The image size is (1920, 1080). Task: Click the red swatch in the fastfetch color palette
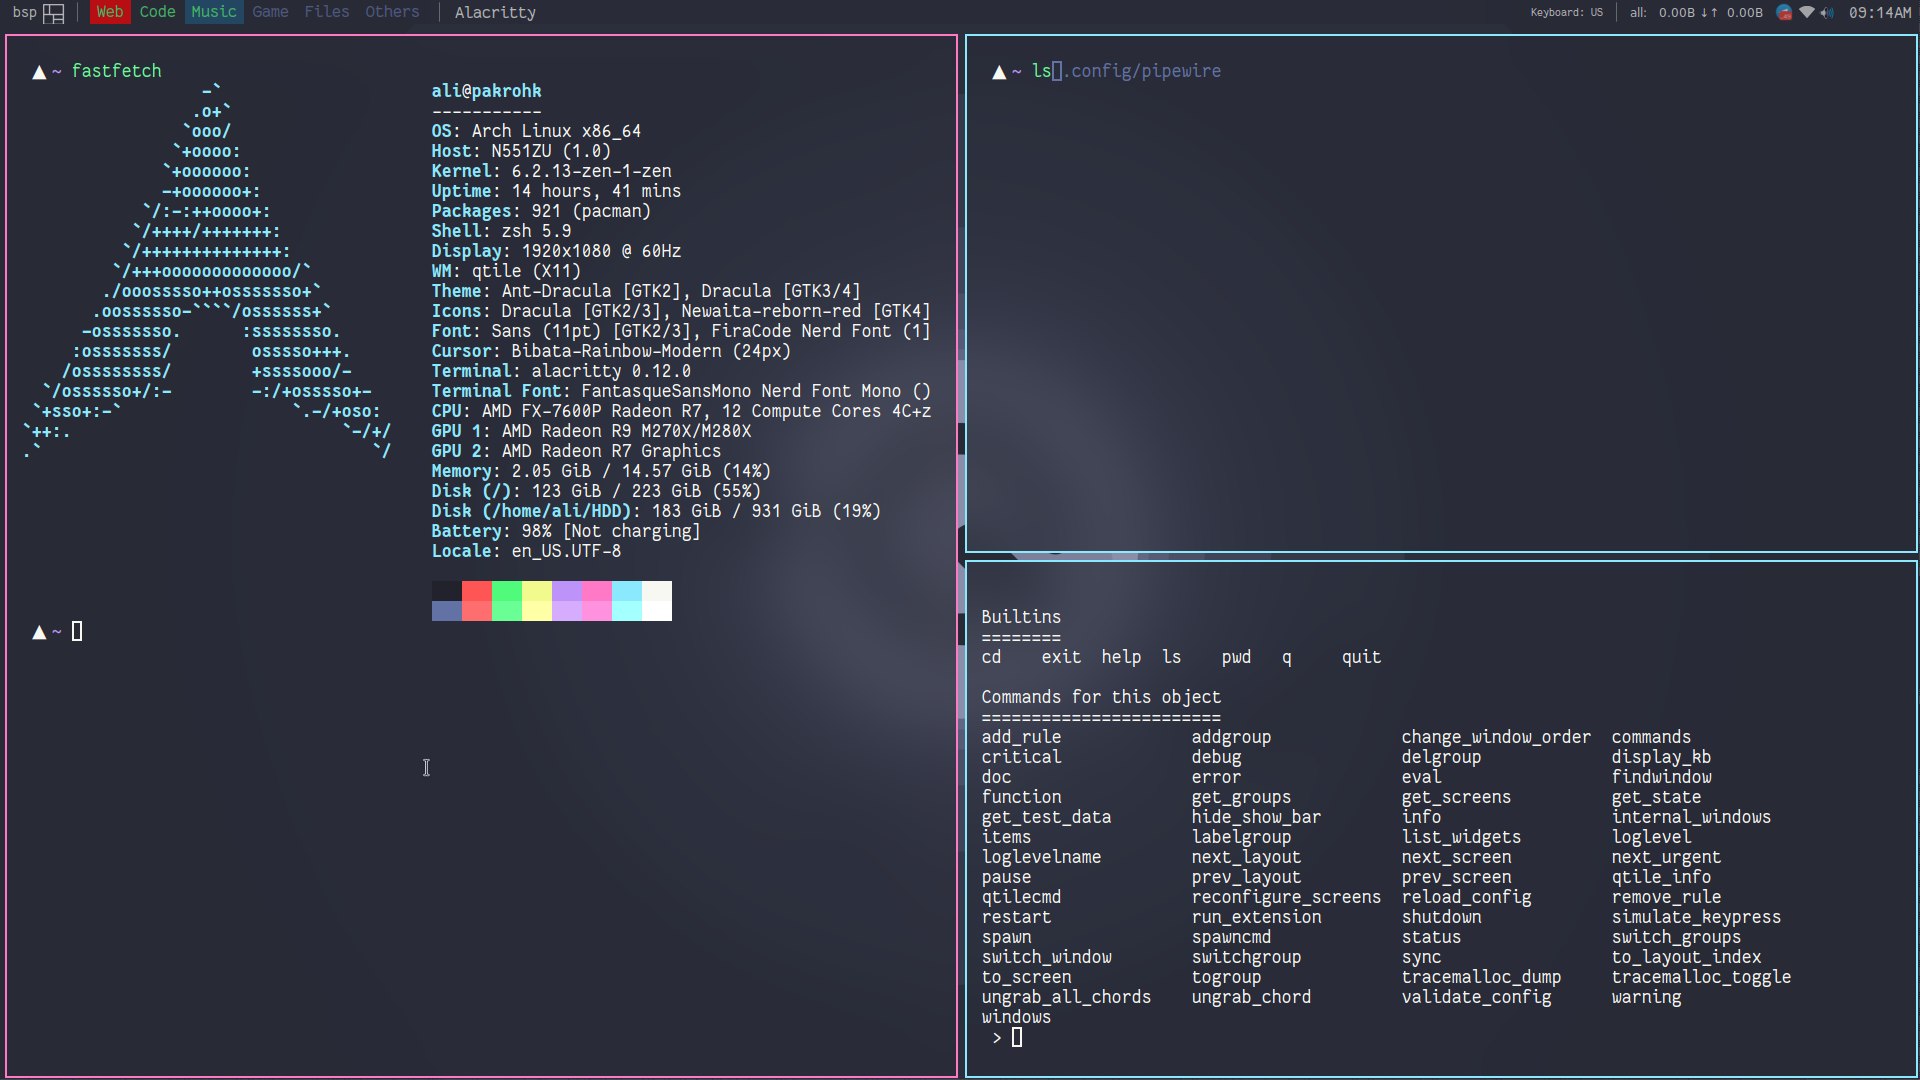(475, 592)
